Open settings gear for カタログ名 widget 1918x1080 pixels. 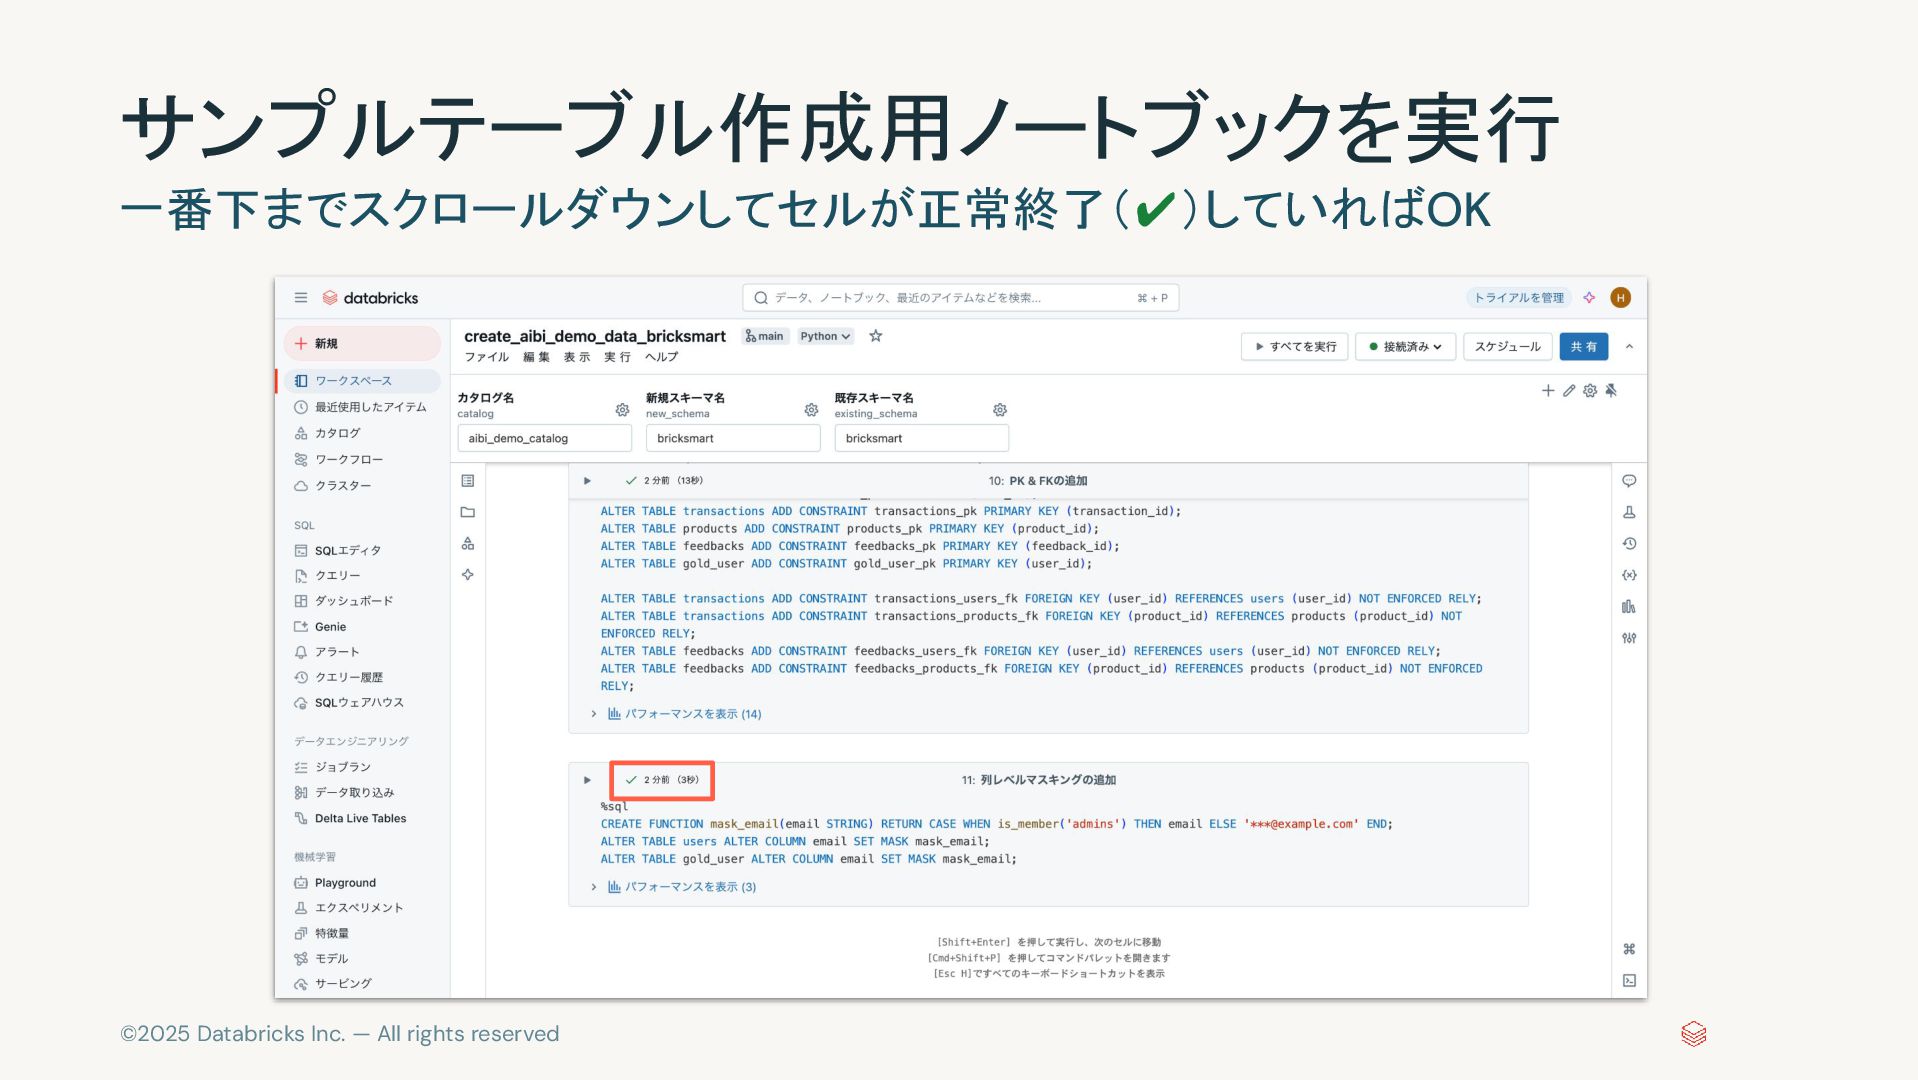[622, 410]
